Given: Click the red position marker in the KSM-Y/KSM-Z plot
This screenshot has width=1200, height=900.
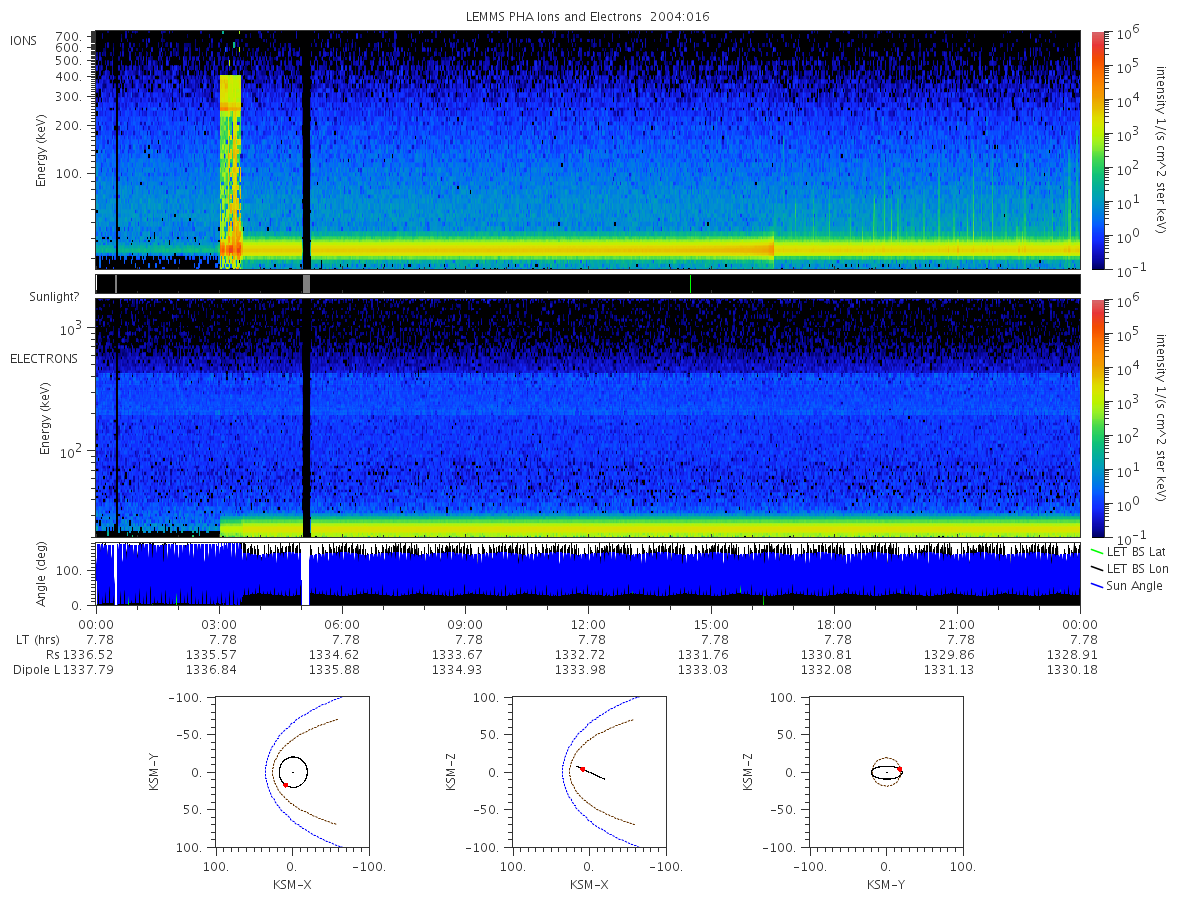Looking at the screenshot, I should pos(899,769).
